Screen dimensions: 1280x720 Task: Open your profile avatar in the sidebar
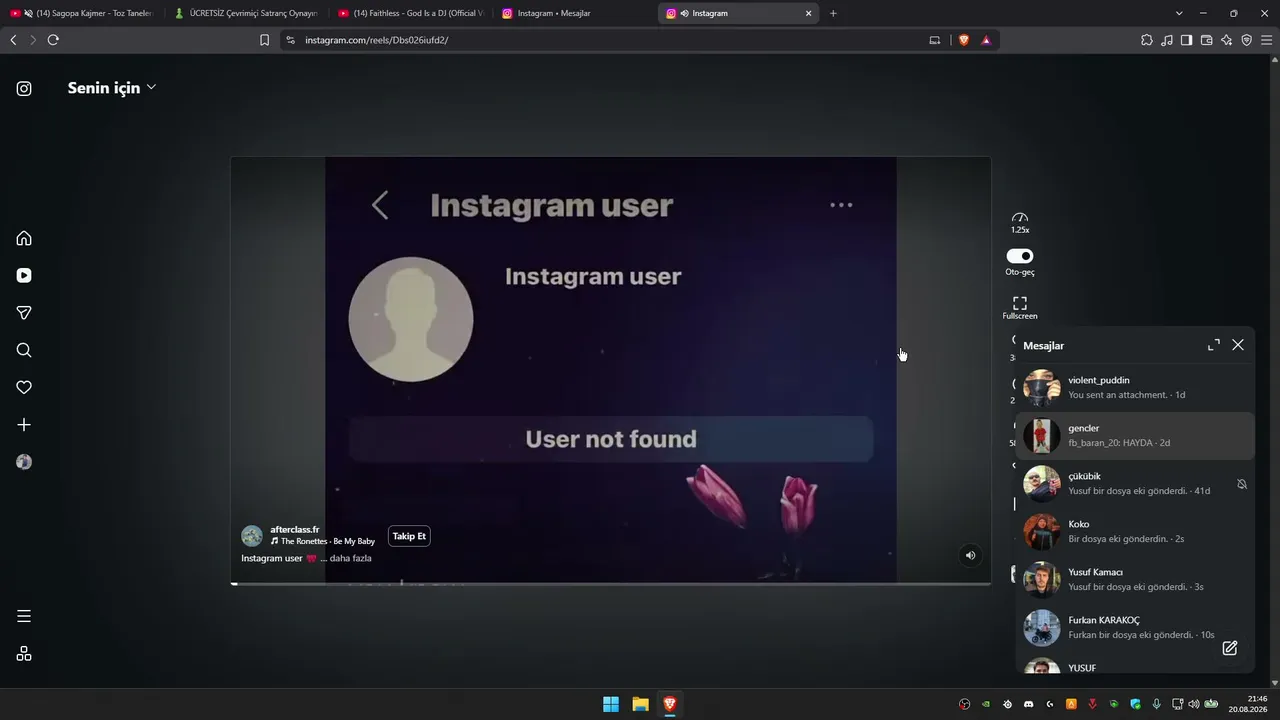(24, 462)
